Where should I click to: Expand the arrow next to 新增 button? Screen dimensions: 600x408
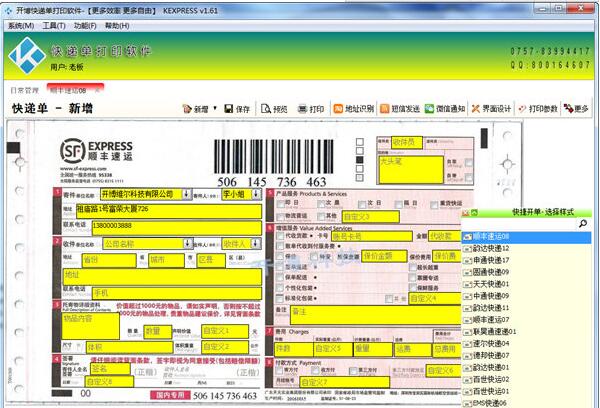pyautogui.click(x=215, y=109)
